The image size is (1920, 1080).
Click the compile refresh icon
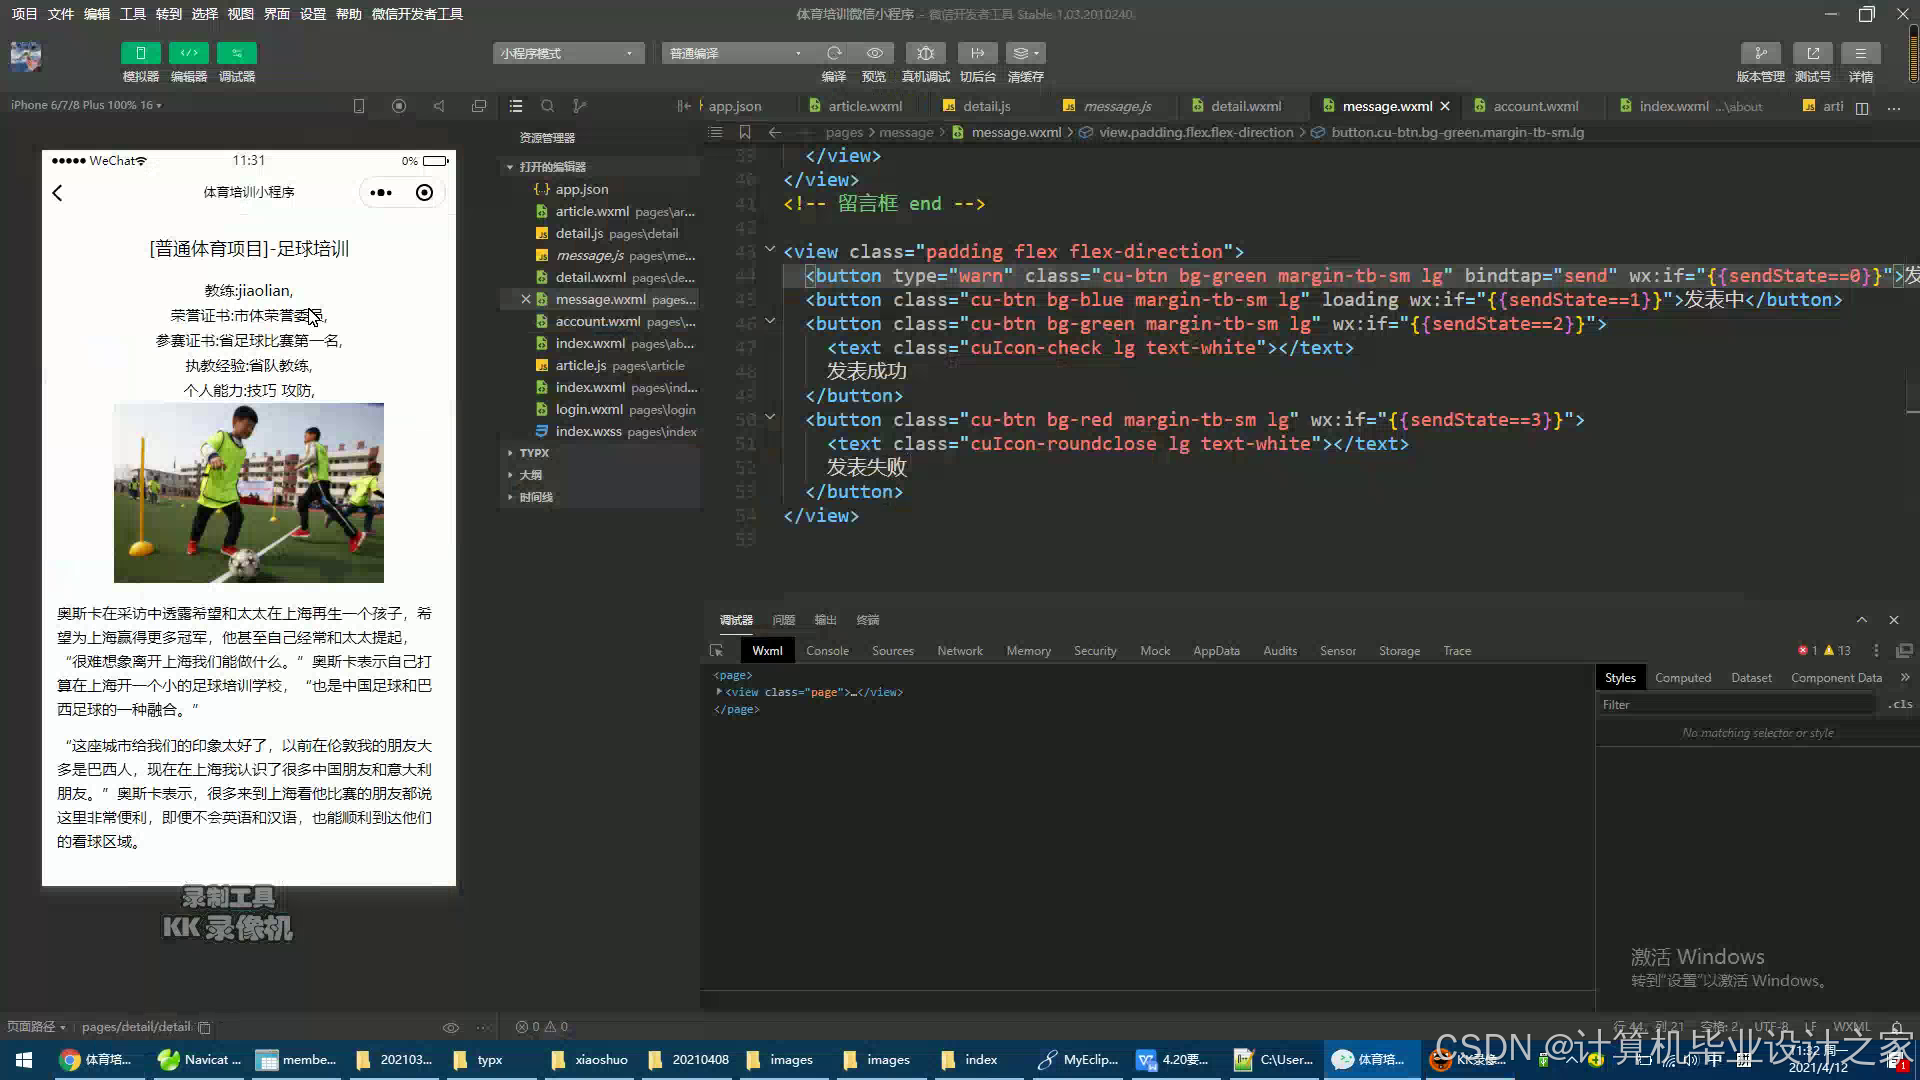(x=833, y=53)
